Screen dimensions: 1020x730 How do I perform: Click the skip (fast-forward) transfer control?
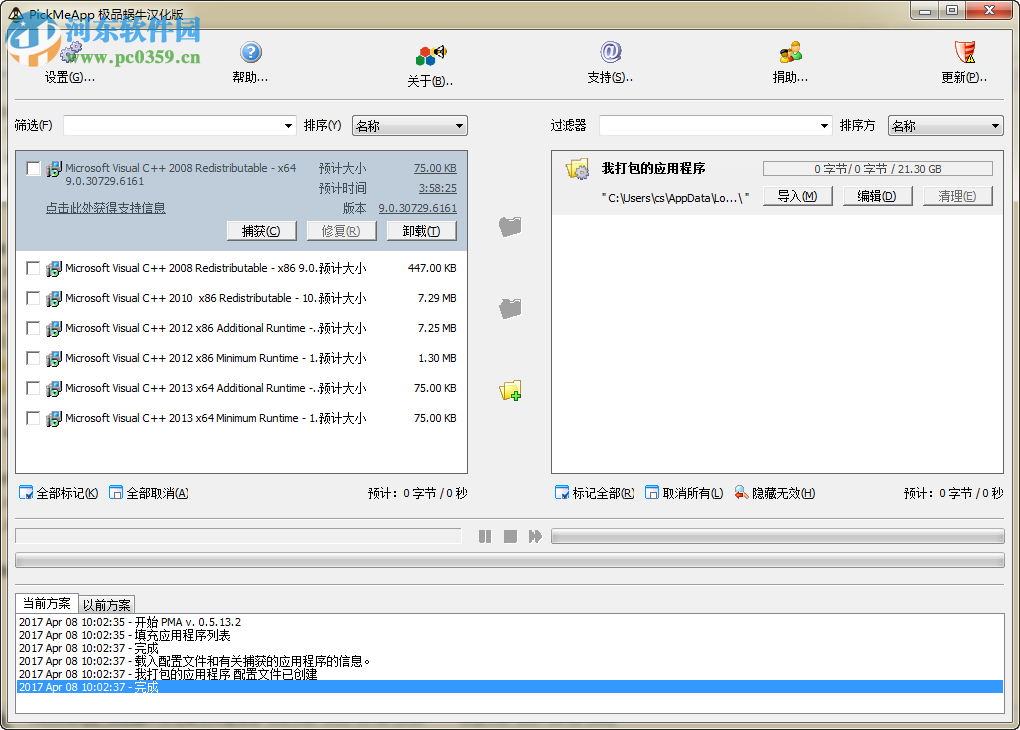535,536
